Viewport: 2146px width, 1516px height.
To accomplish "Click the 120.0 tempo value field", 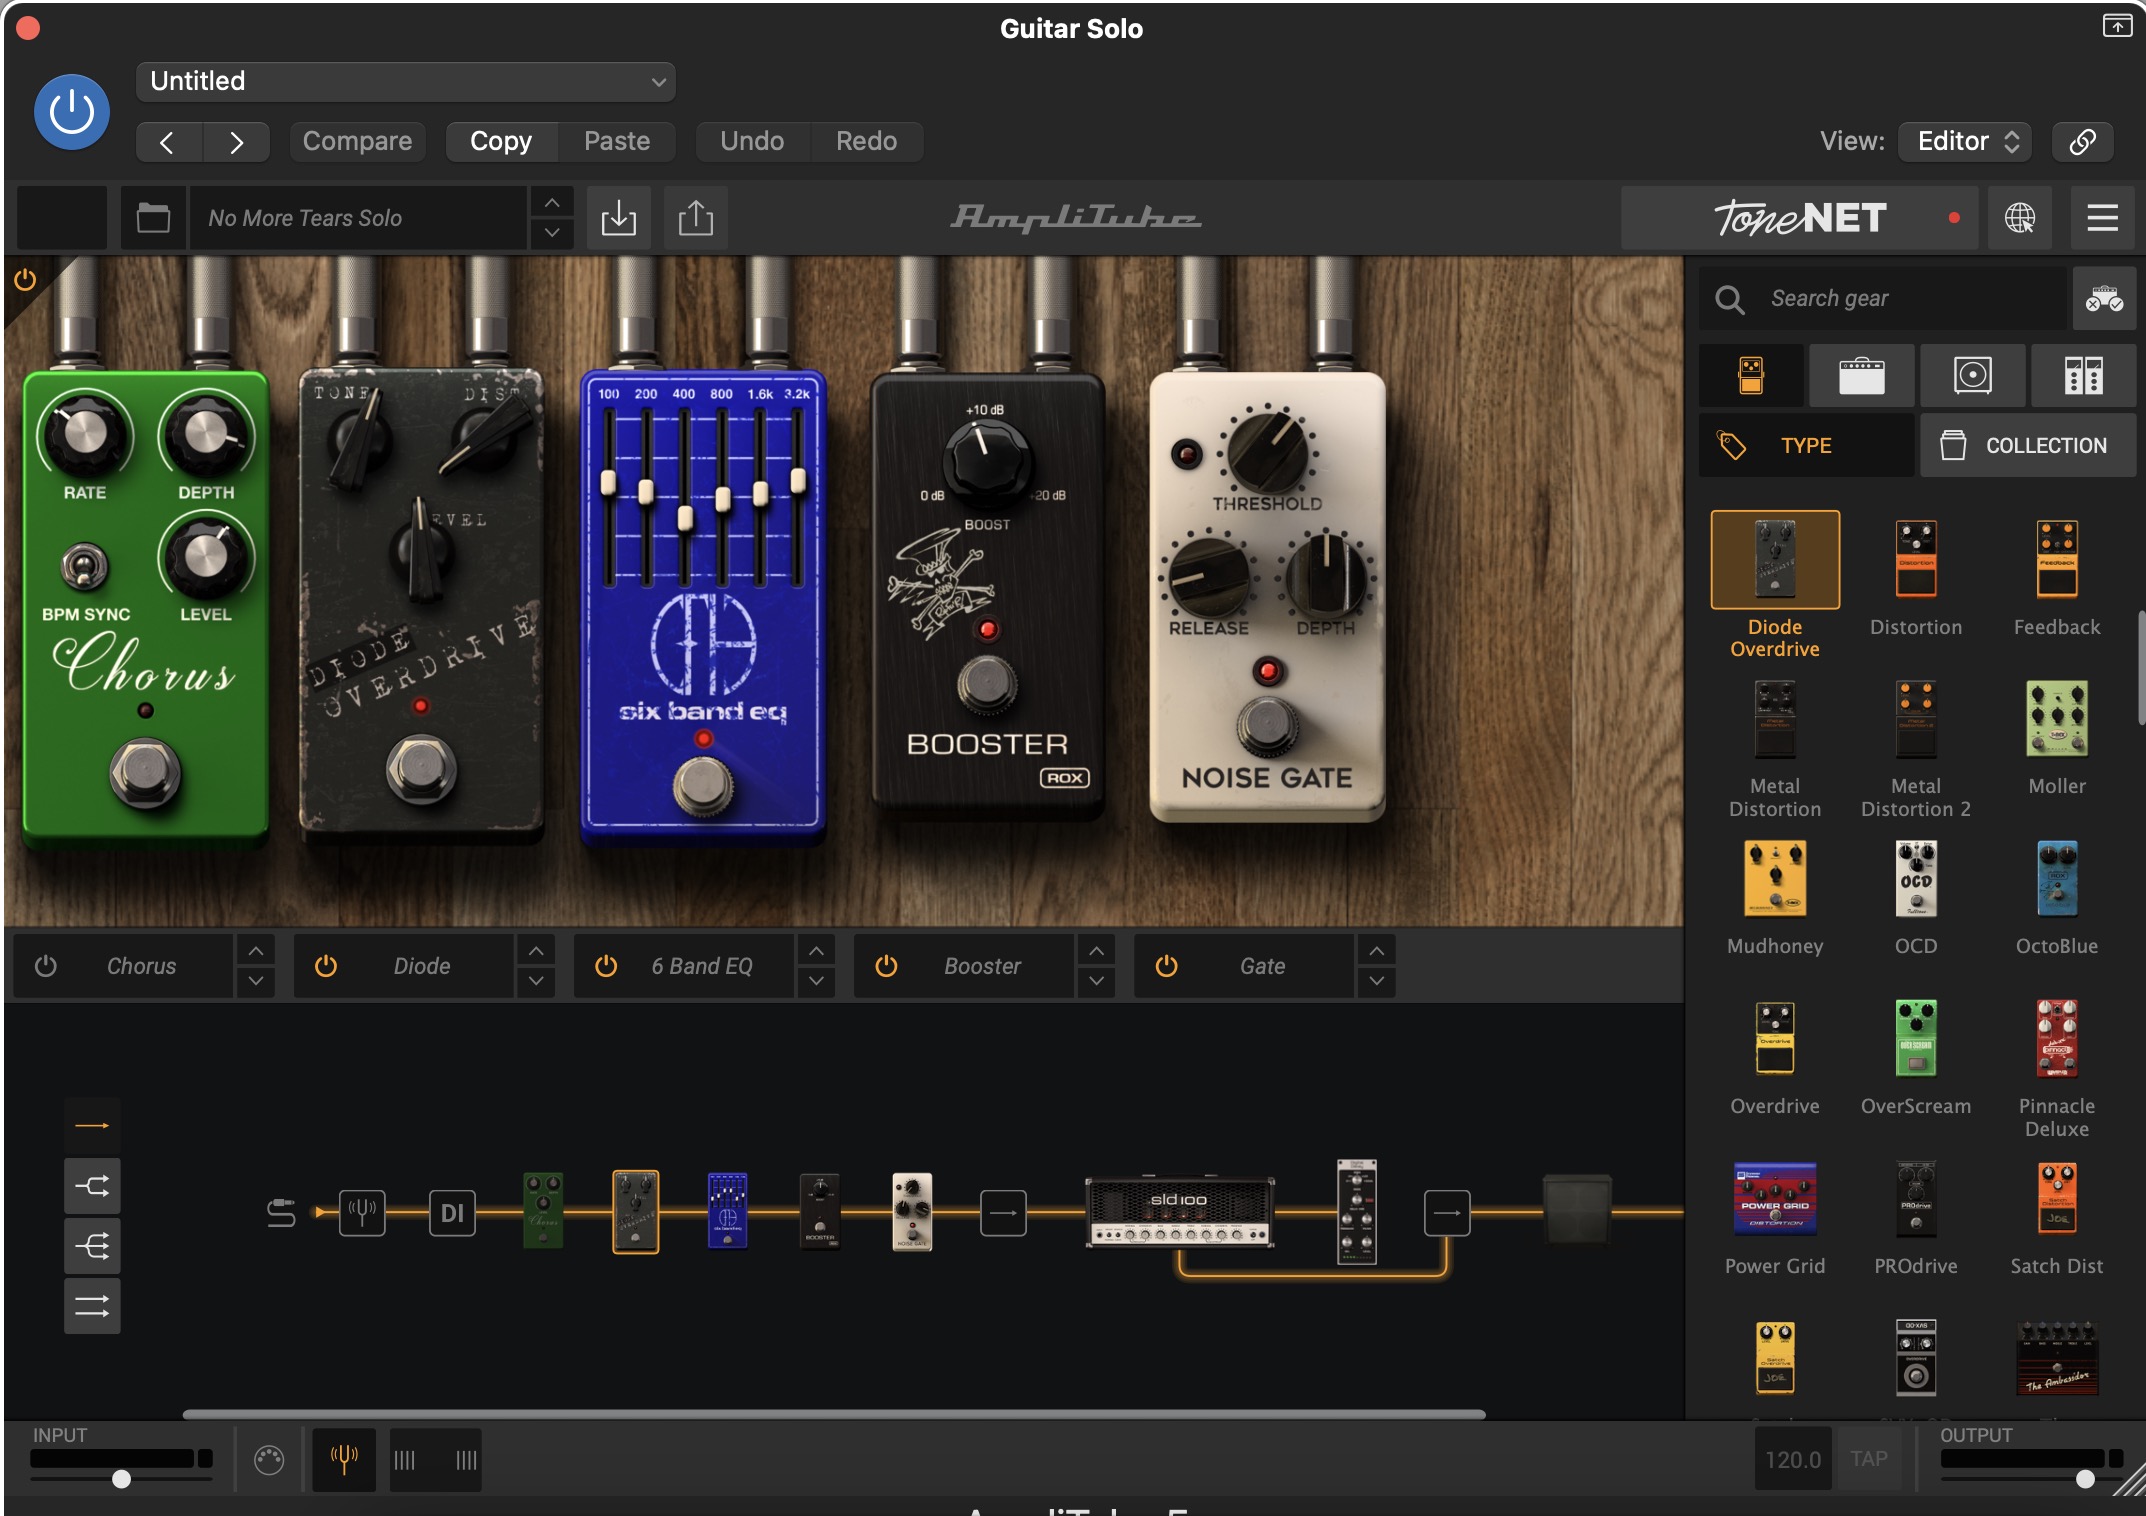I will click(1793, 1459).
